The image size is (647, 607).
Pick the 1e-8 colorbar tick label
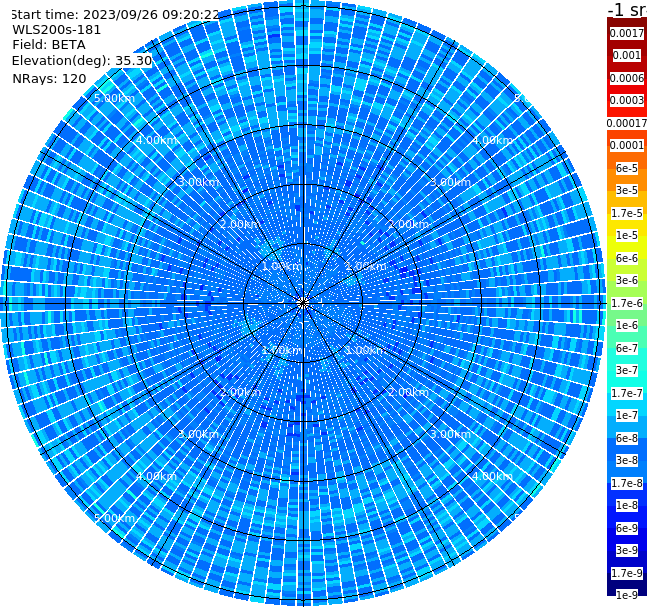click(x=627, y=505)
